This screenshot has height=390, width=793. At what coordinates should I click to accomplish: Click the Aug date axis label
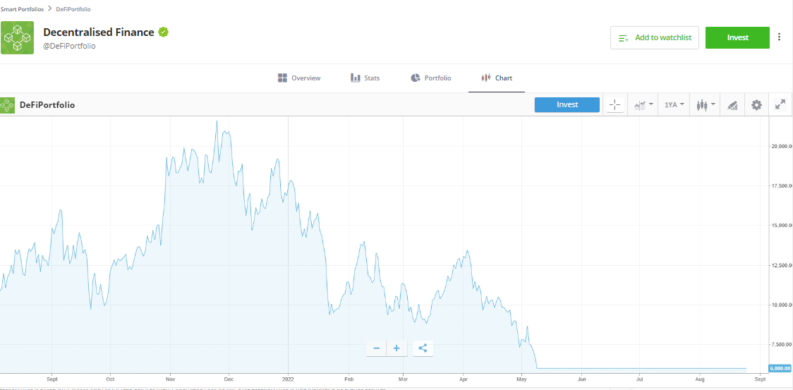(700, 378)
